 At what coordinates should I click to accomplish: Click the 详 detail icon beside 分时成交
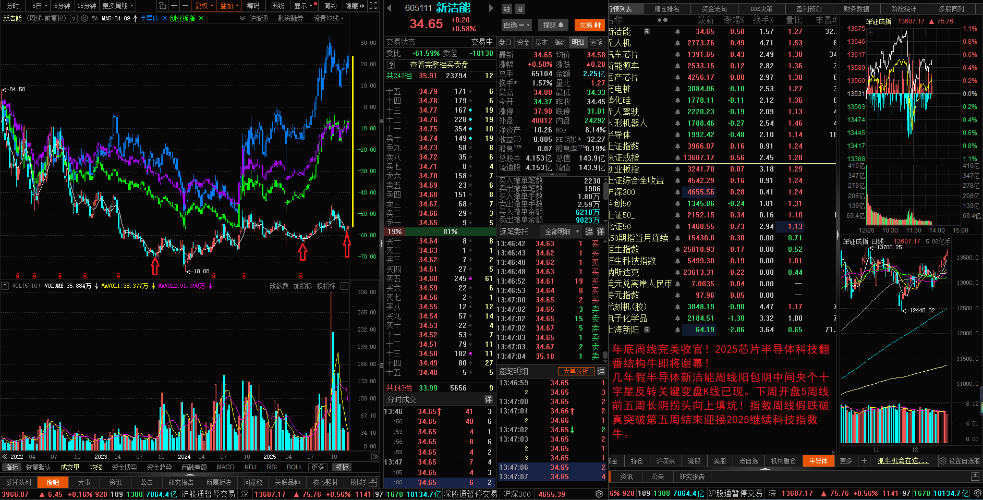pyautogui.click(x=488, y=399)
